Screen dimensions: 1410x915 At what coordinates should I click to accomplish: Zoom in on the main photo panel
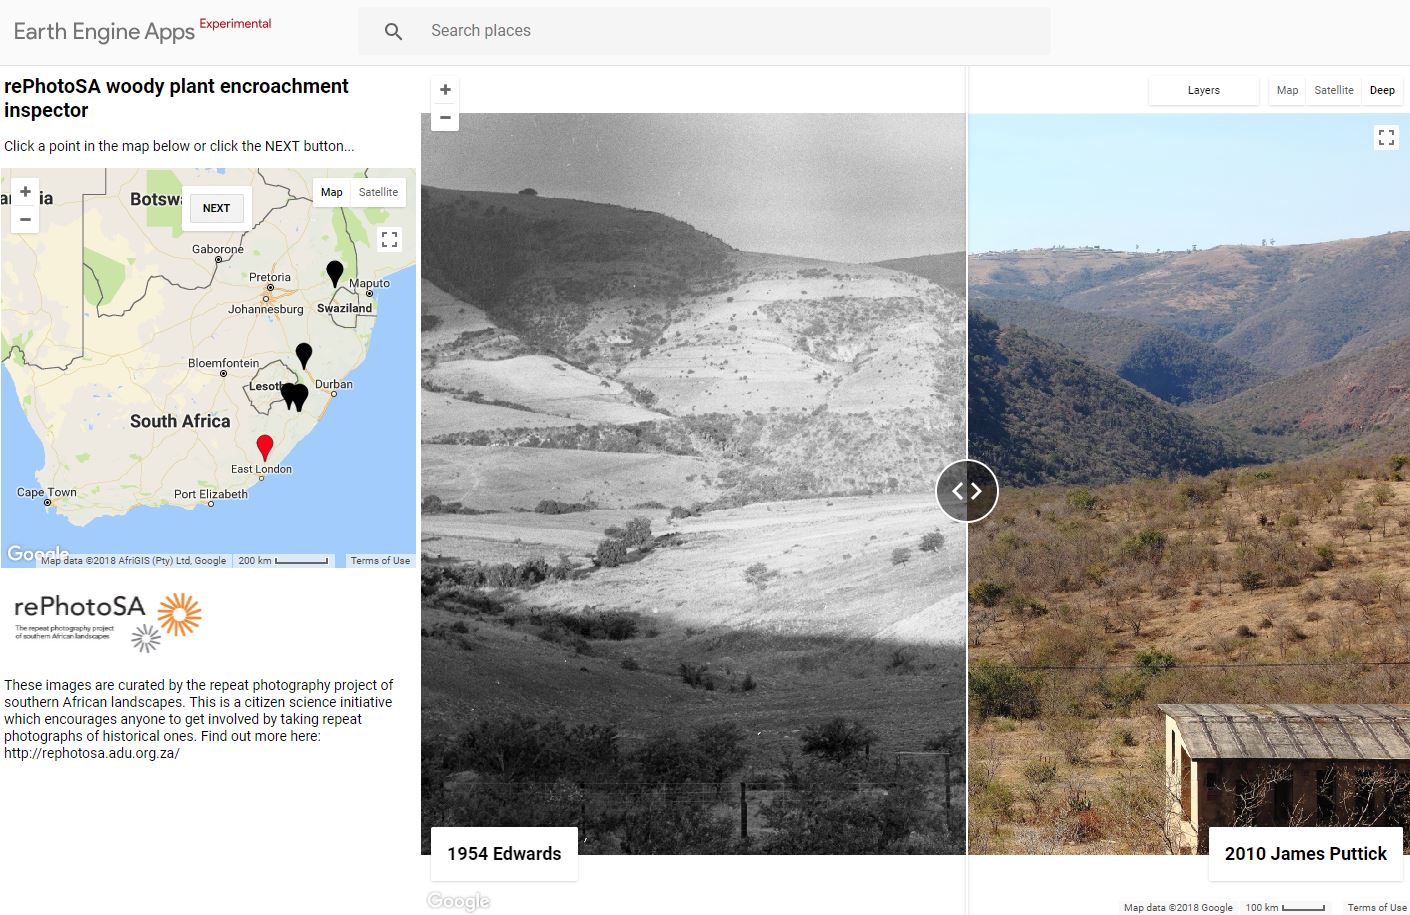tap(445, 90)
